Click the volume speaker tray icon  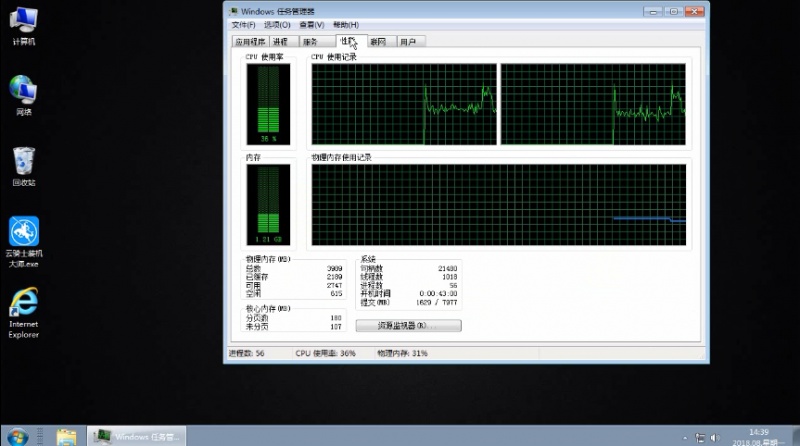(x=715, y=438)
